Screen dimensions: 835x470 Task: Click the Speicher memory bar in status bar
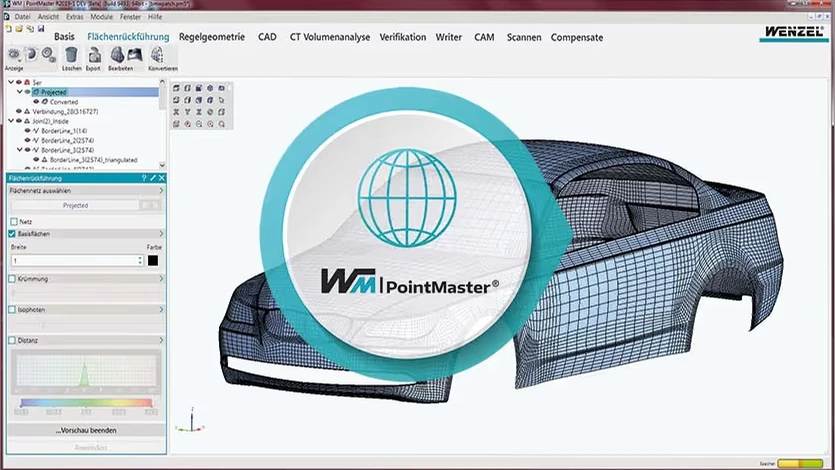800,464
